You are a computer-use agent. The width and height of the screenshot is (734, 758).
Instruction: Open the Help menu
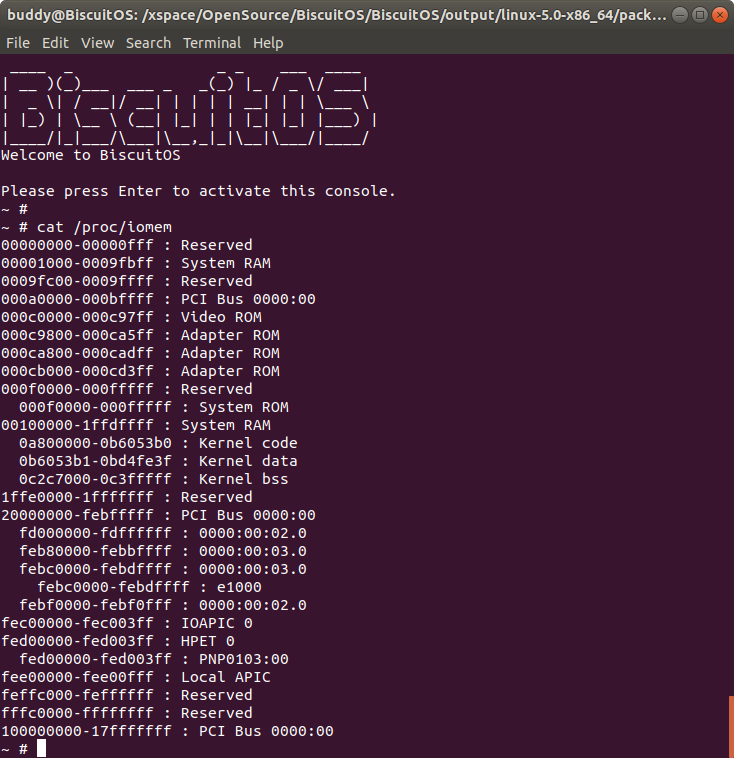(x=268, y=43)
